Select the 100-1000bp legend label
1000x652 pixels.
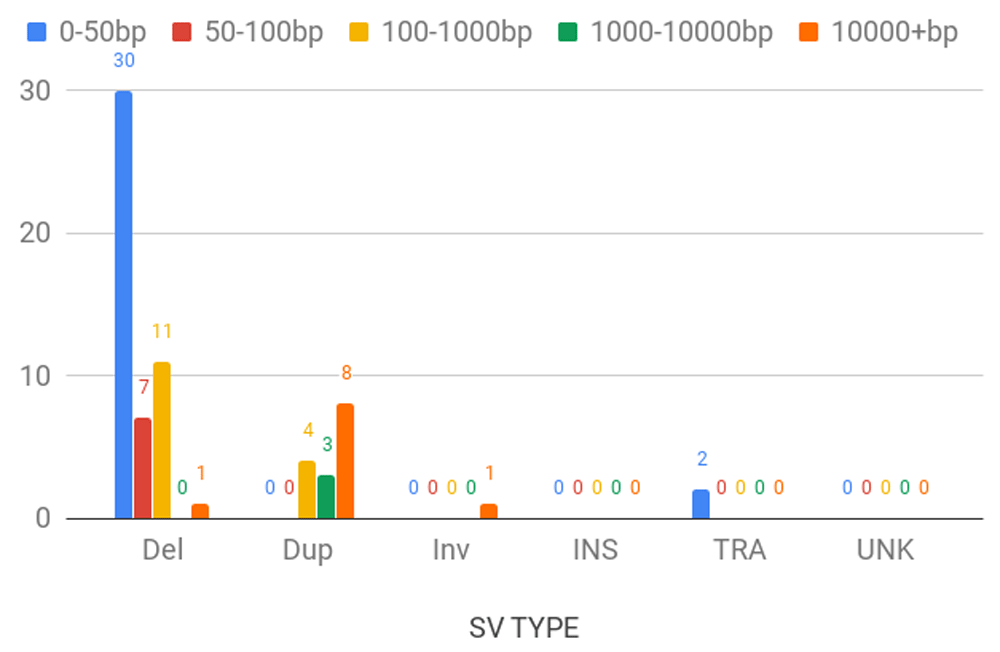click(457, 33)
